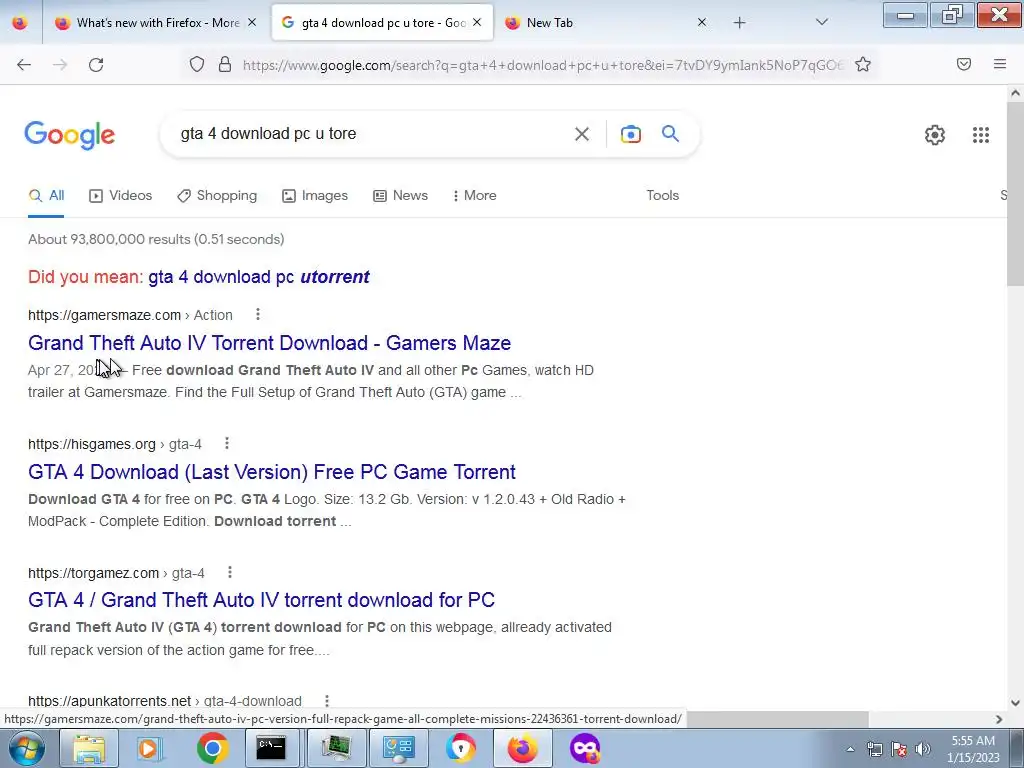Open the Firefox hamburger application menu
The width and height of the screenshot is (1024, 768).
(1000, 64)
